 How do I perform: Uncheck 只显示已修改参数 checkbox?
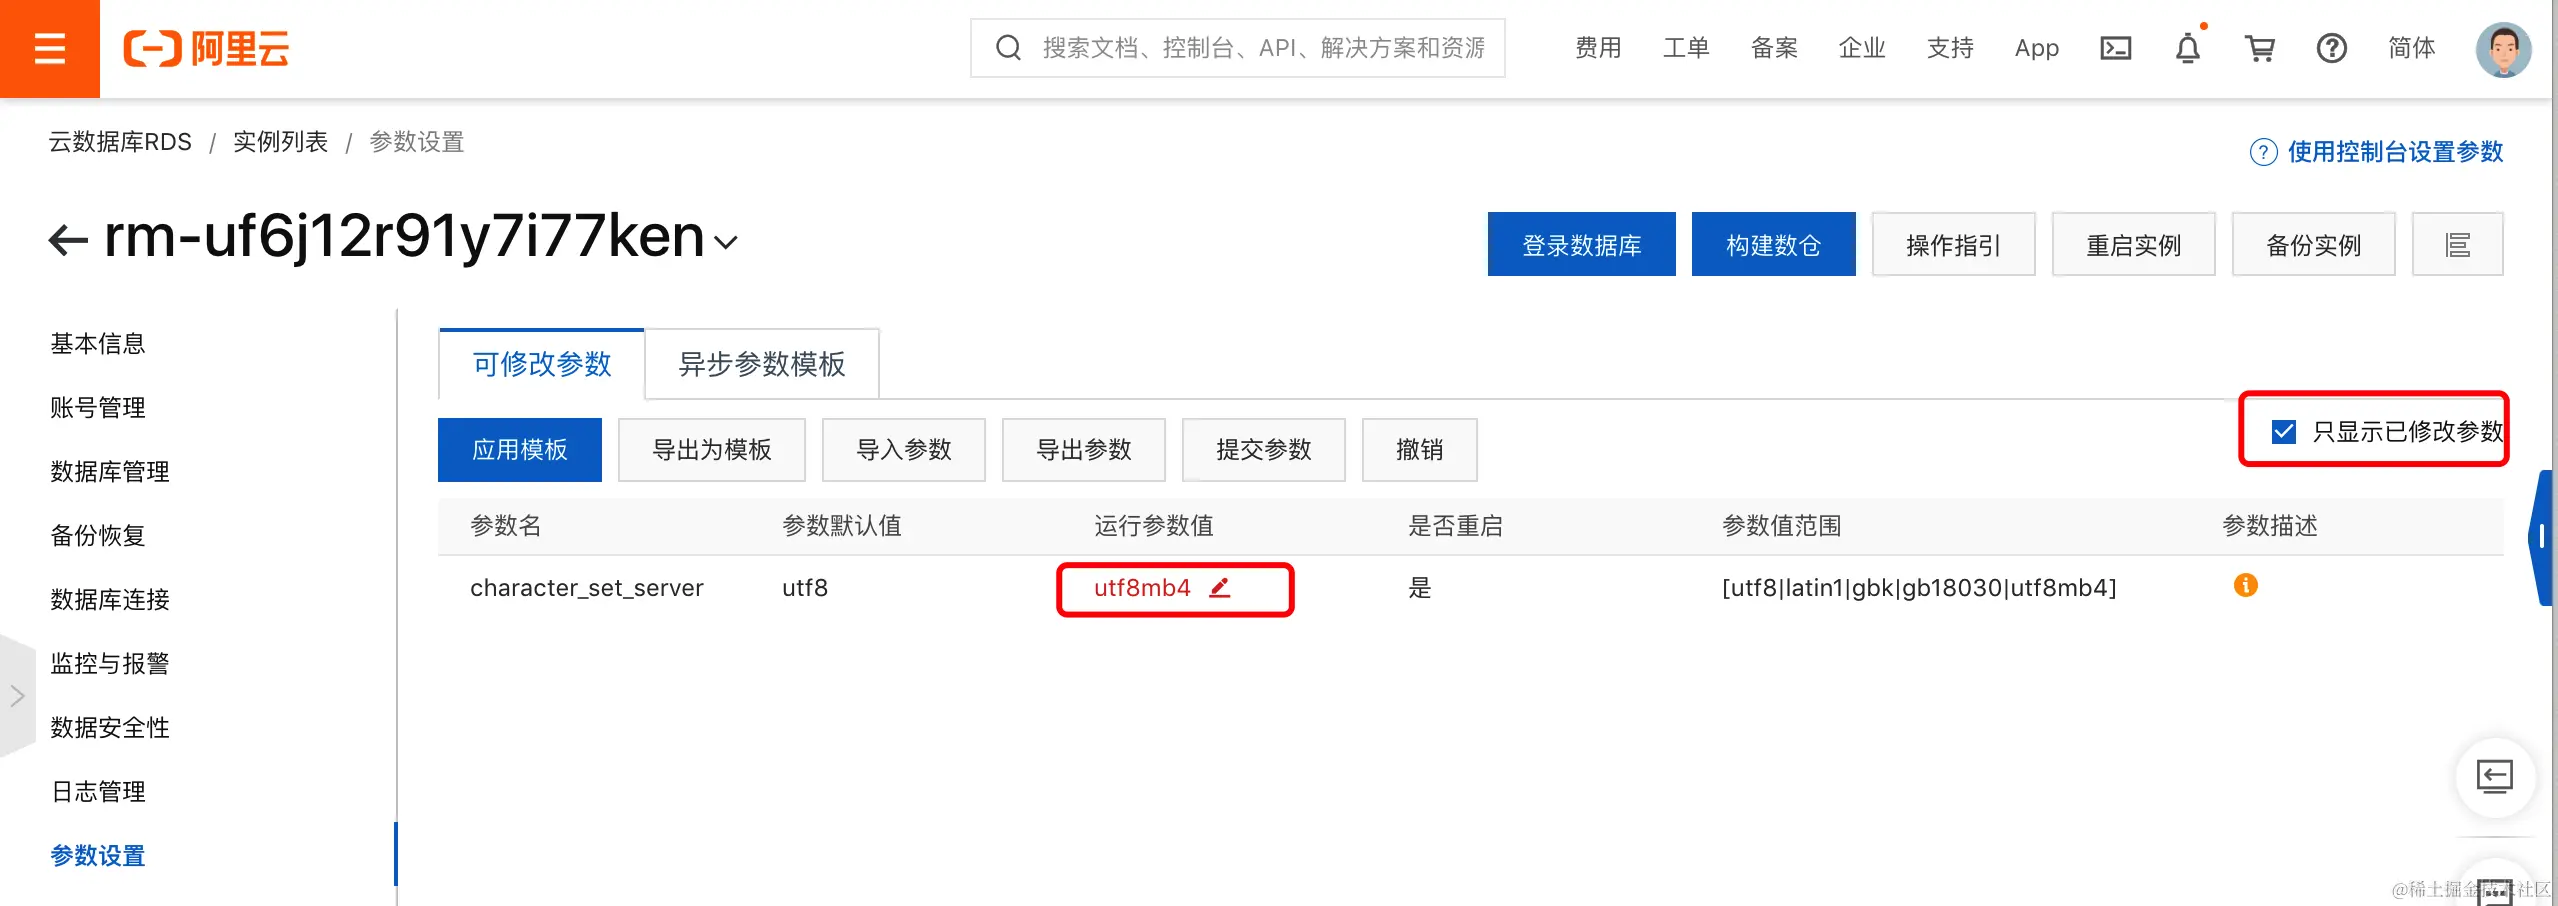tap(2284, 431)
